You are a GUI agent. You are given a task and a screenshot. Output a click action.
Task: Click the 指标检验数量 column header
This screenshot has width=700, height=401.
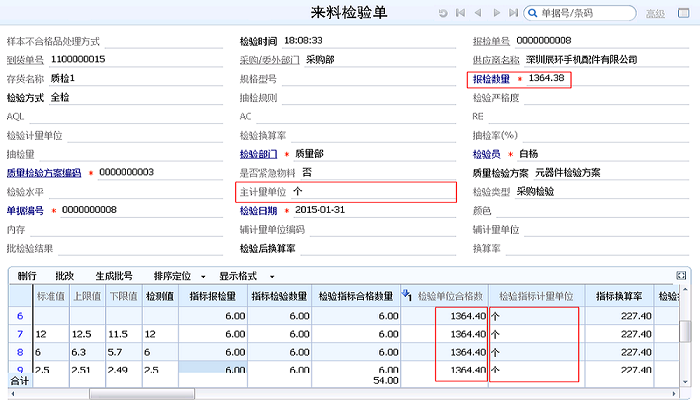click(x=279, y=296)
